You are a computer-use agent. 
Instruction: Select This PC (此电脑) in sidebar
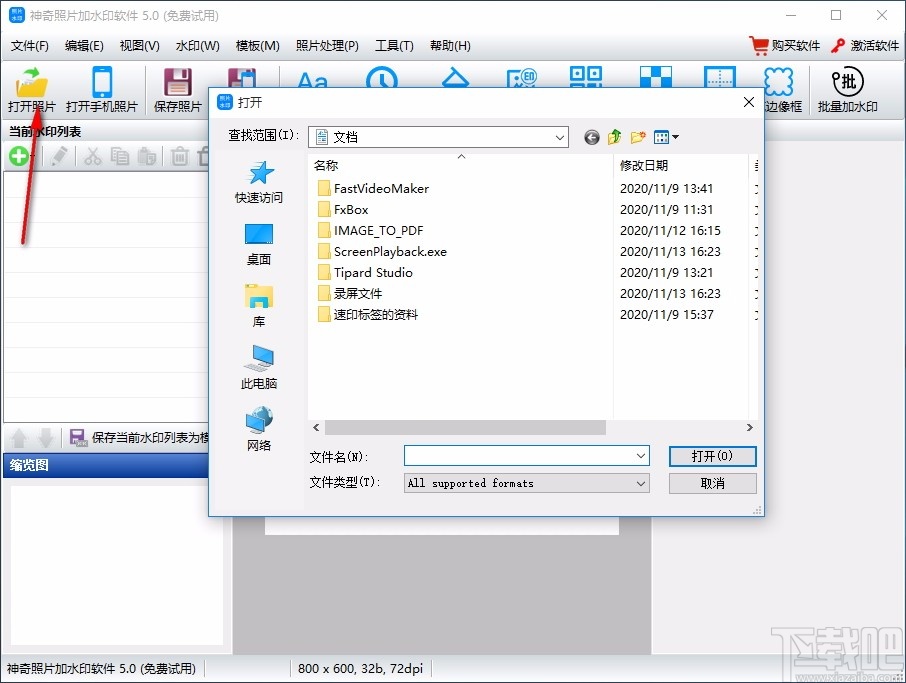tap(259, 368)
